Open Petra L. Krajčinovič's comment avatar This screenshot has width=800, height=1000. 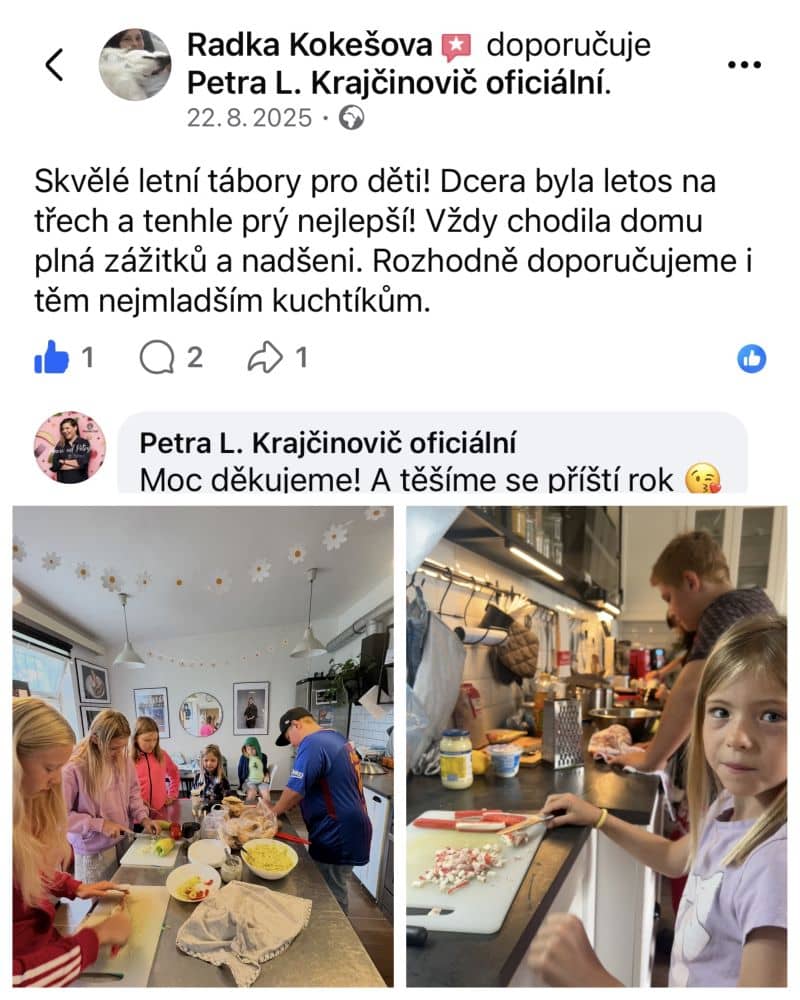pos(70,447)
